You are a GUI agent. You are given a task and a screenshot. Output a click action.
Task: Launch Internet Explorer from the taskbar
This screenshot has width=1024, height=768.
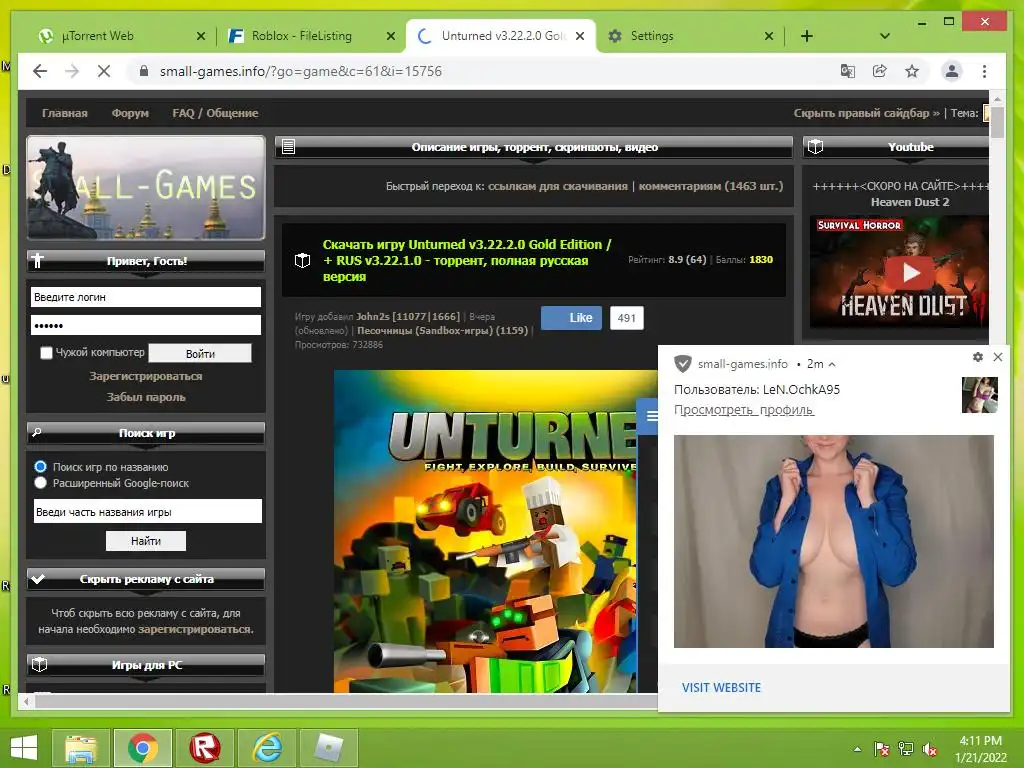point(267,748)
